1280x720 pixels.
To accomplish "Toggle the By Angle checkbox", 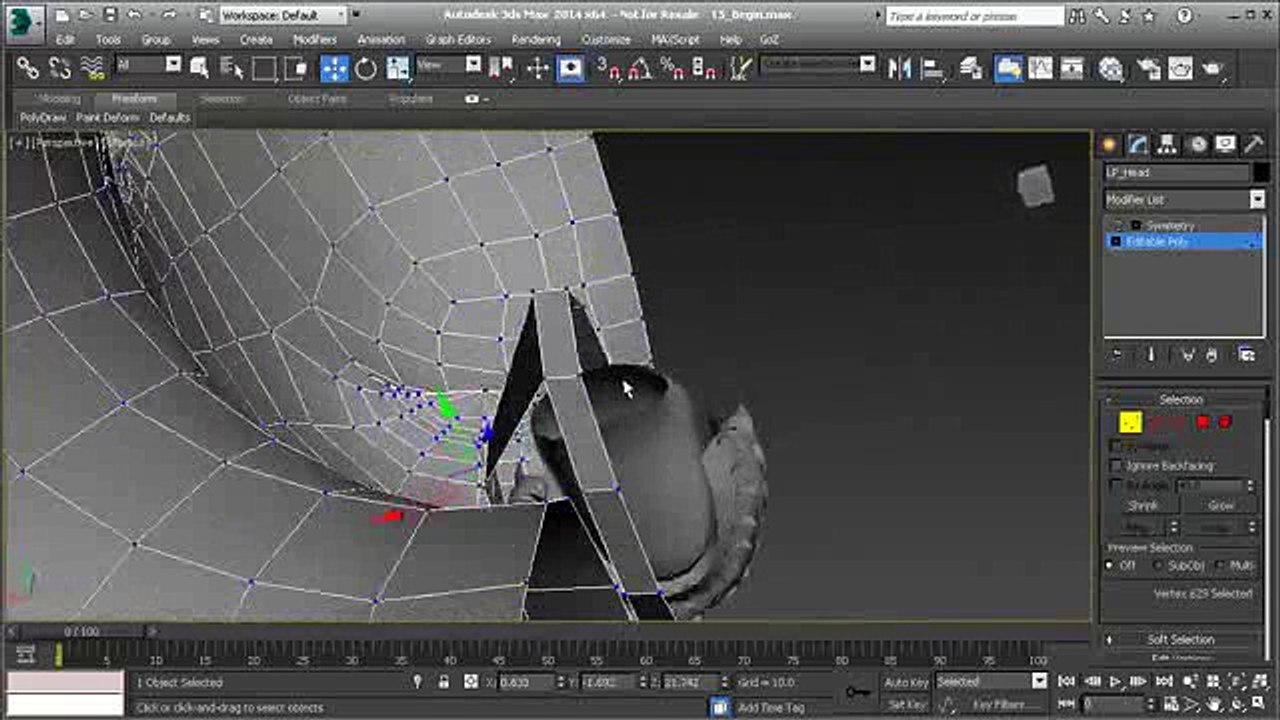I will (1116, 486).
